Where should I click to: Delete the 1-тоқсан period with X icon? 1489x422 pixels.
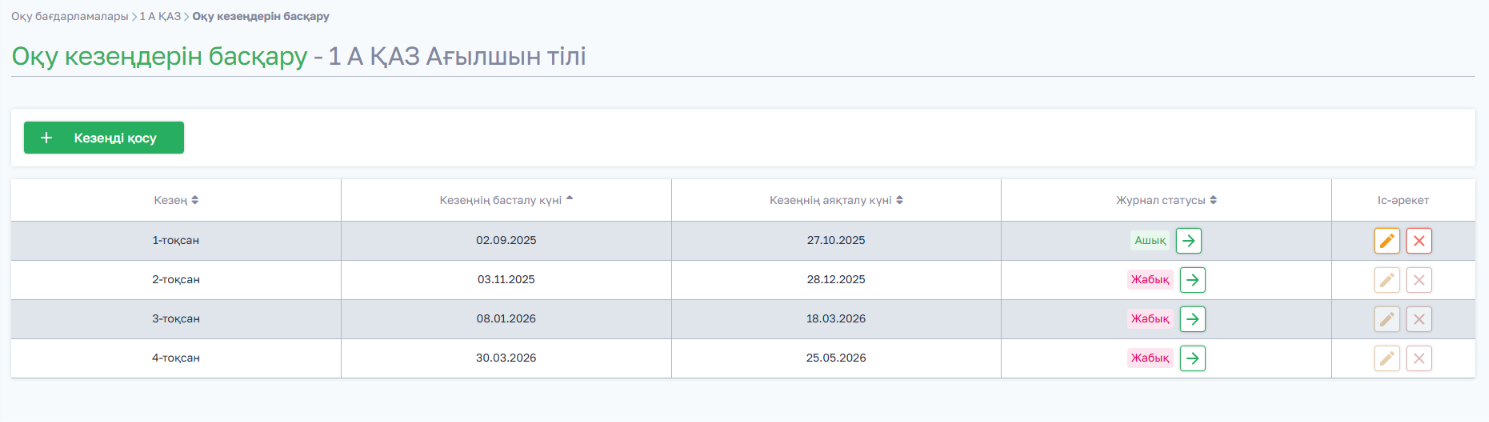click(1419, 241)
